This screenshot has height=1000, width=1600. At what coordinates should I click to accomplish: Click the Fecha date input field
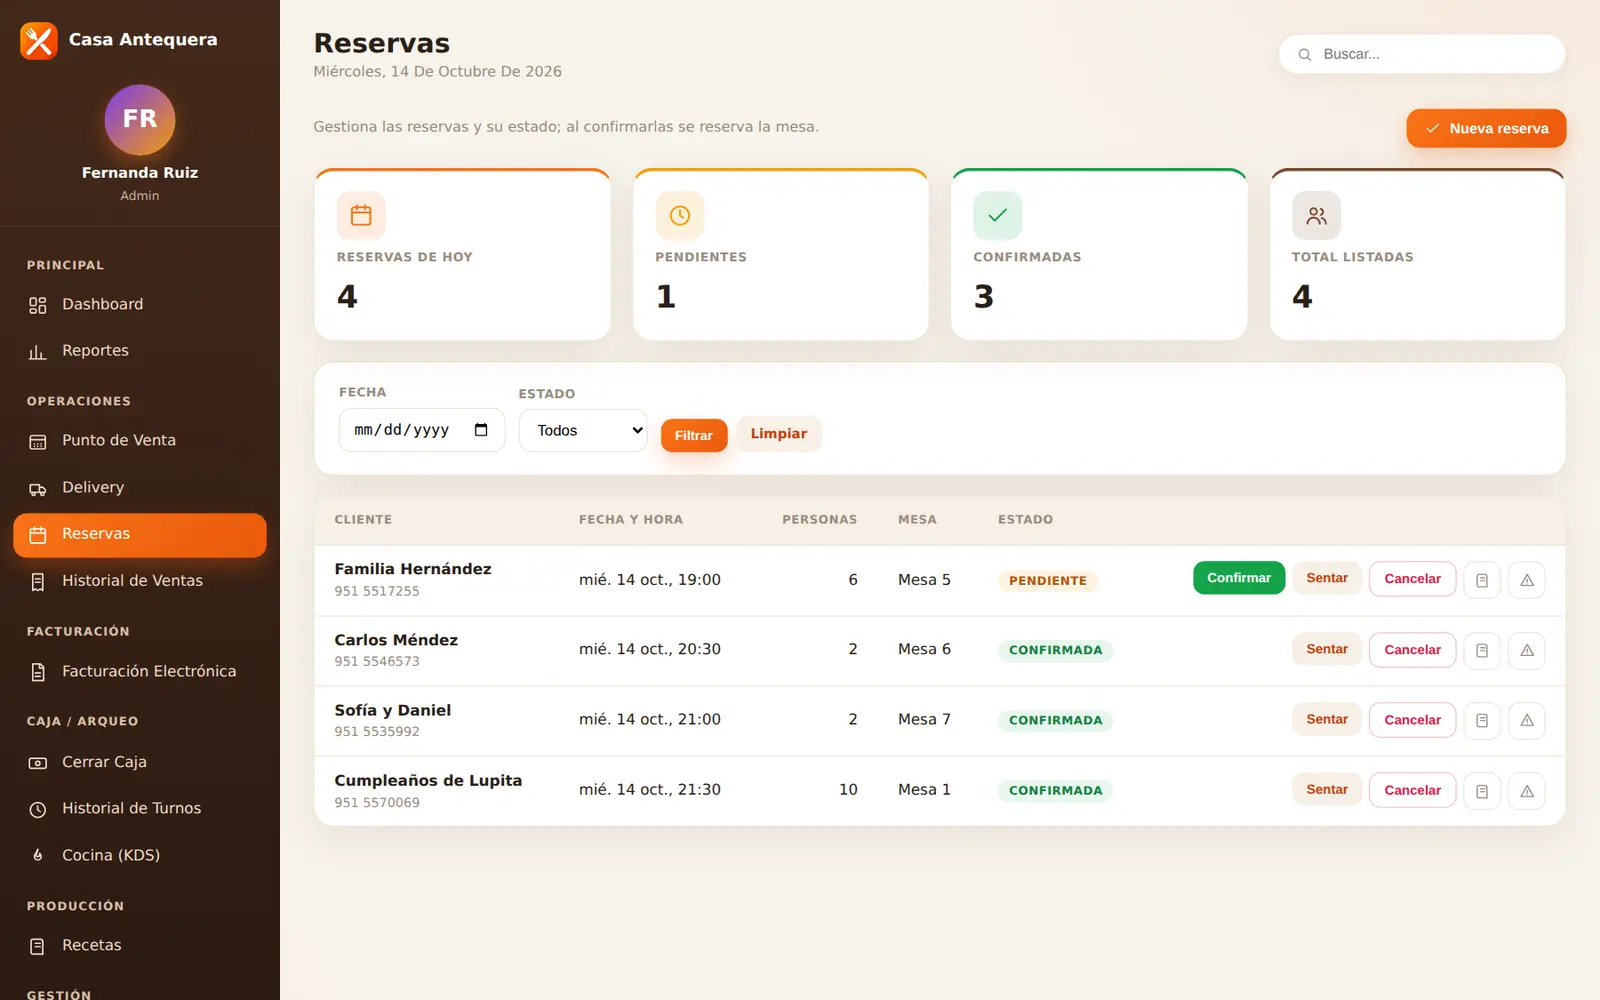click(422, 430)
